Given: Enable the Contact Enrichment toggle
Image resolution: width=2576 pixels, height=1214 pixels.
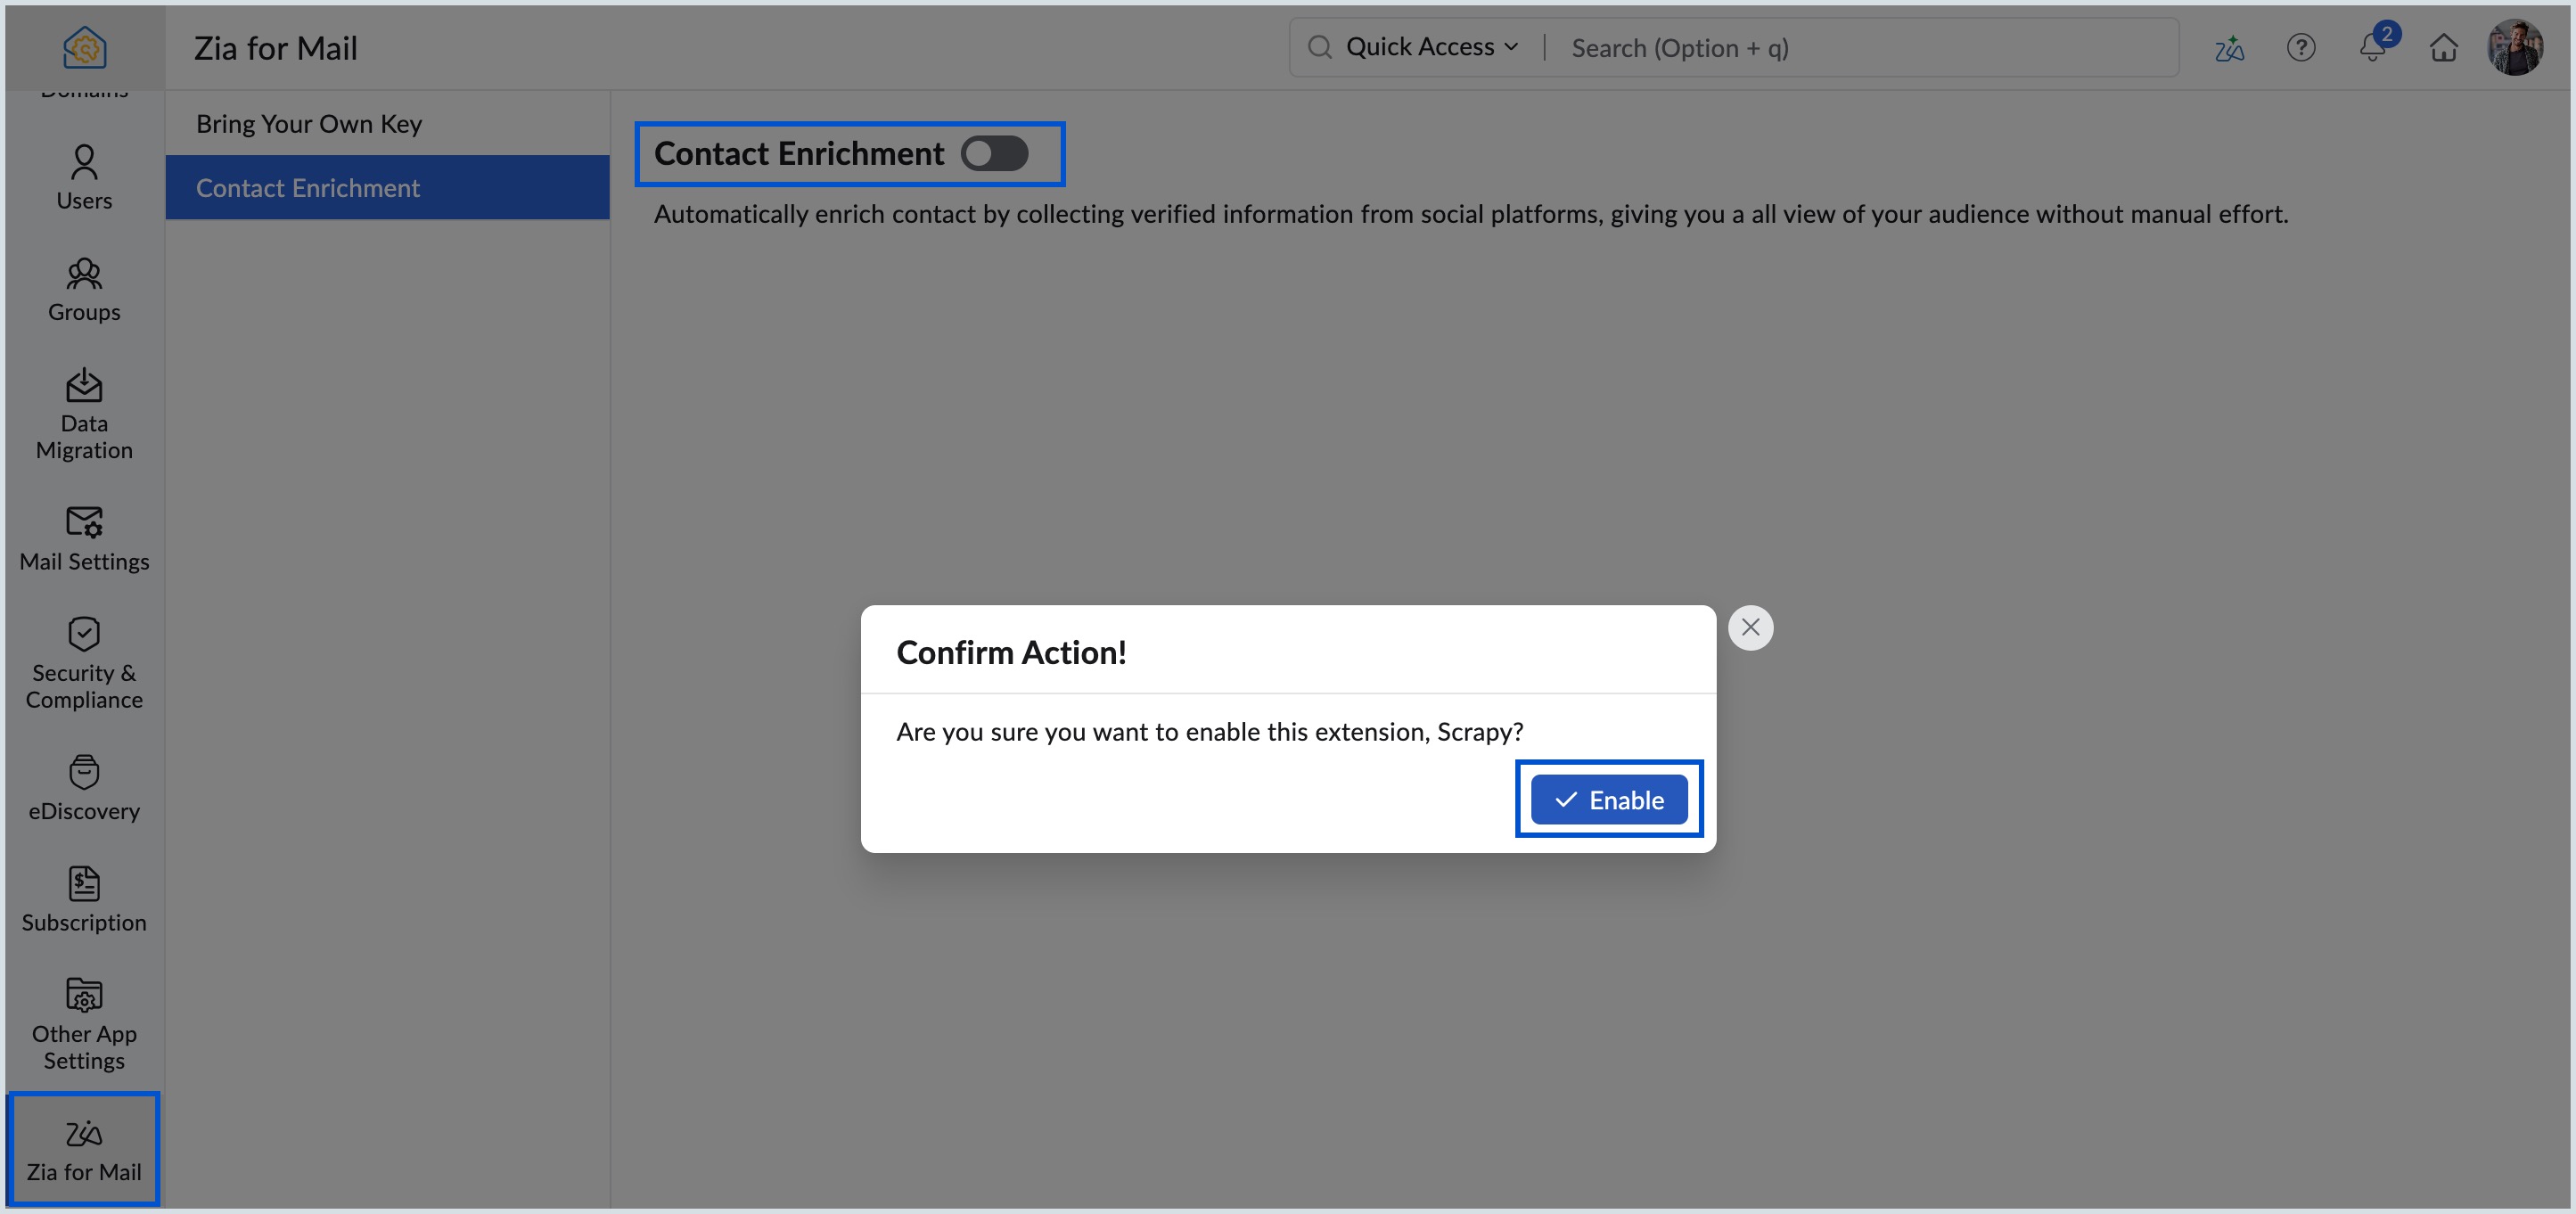Looking at the screenshot, I should 995,153.
